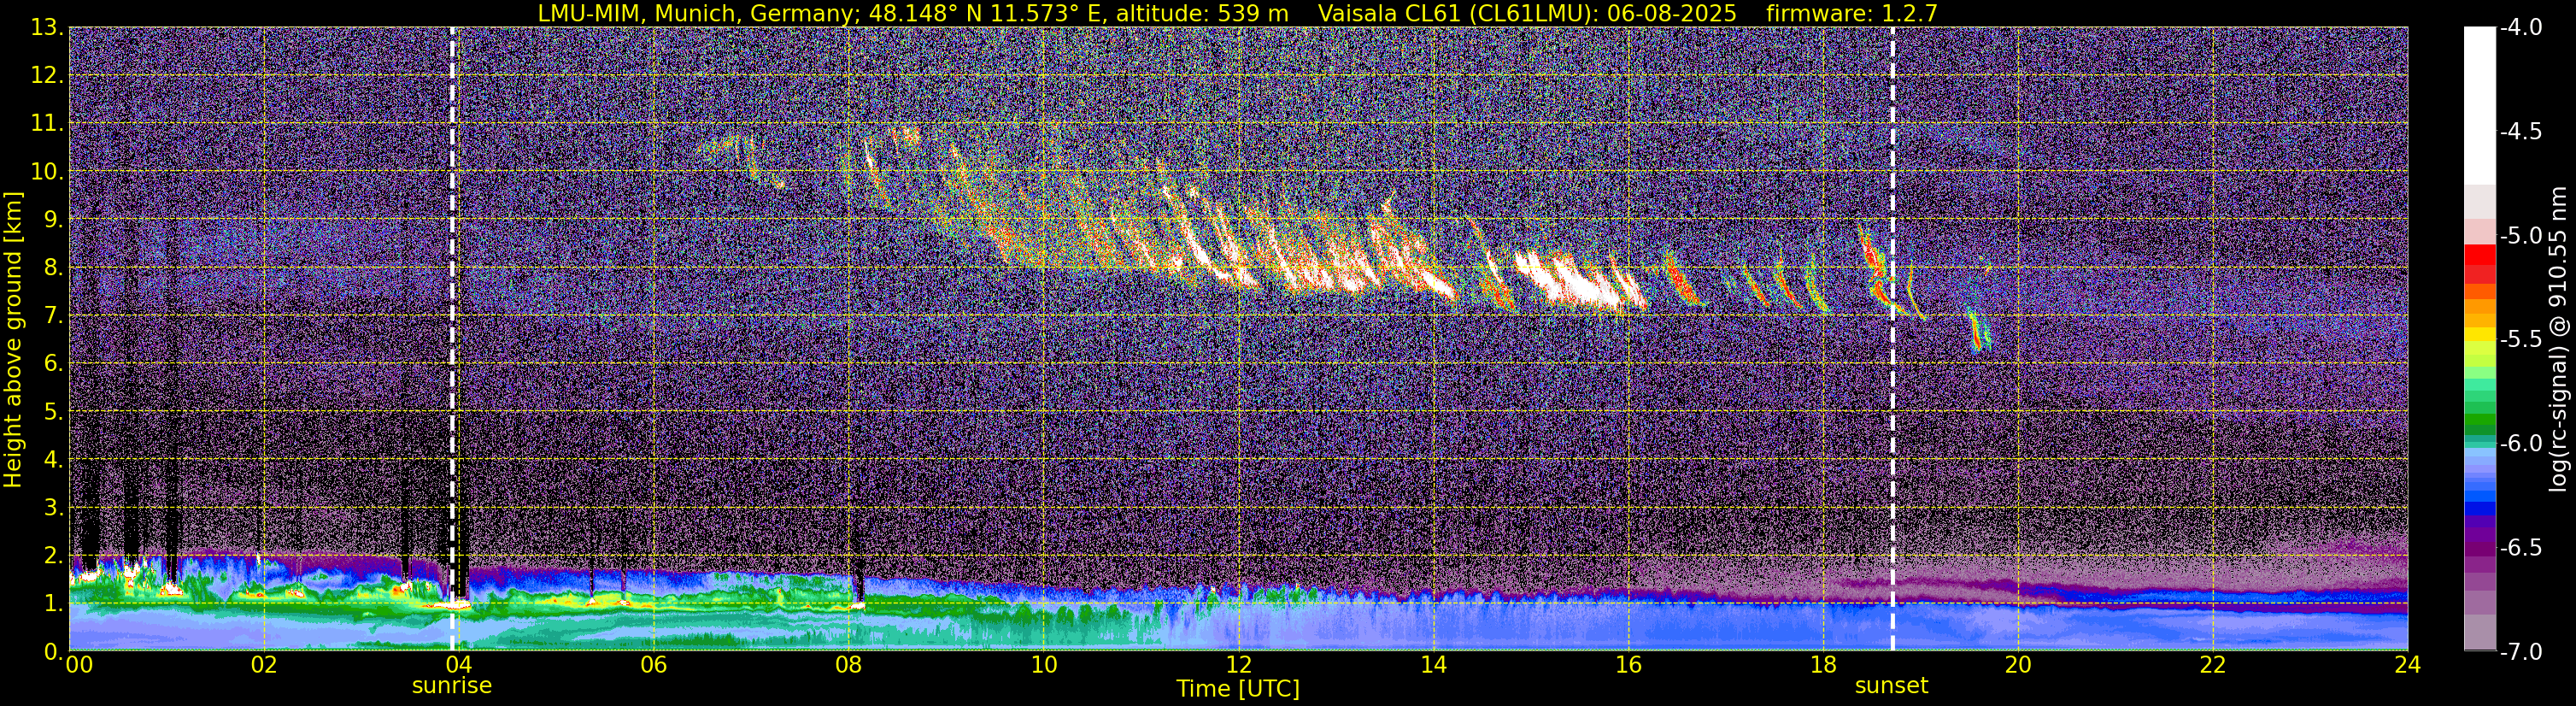The image size is (2576, 706).
Task: Click the "14" tick on the time axis
Action: 1433,666
